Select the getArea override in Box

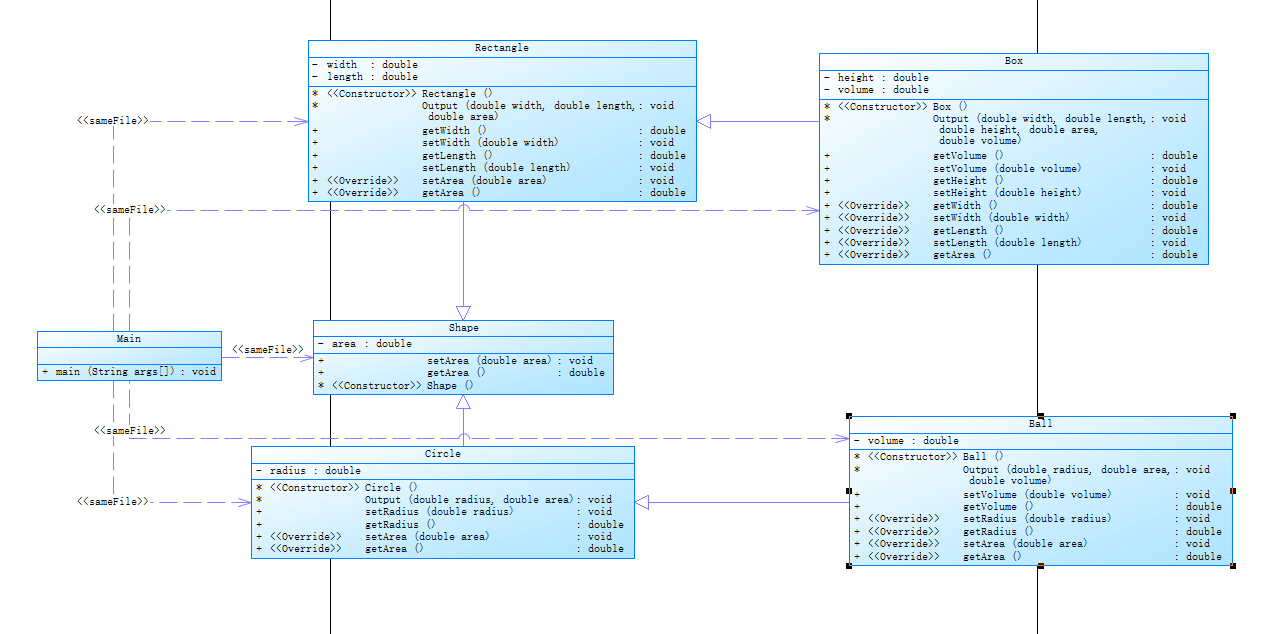(1010, 255)
